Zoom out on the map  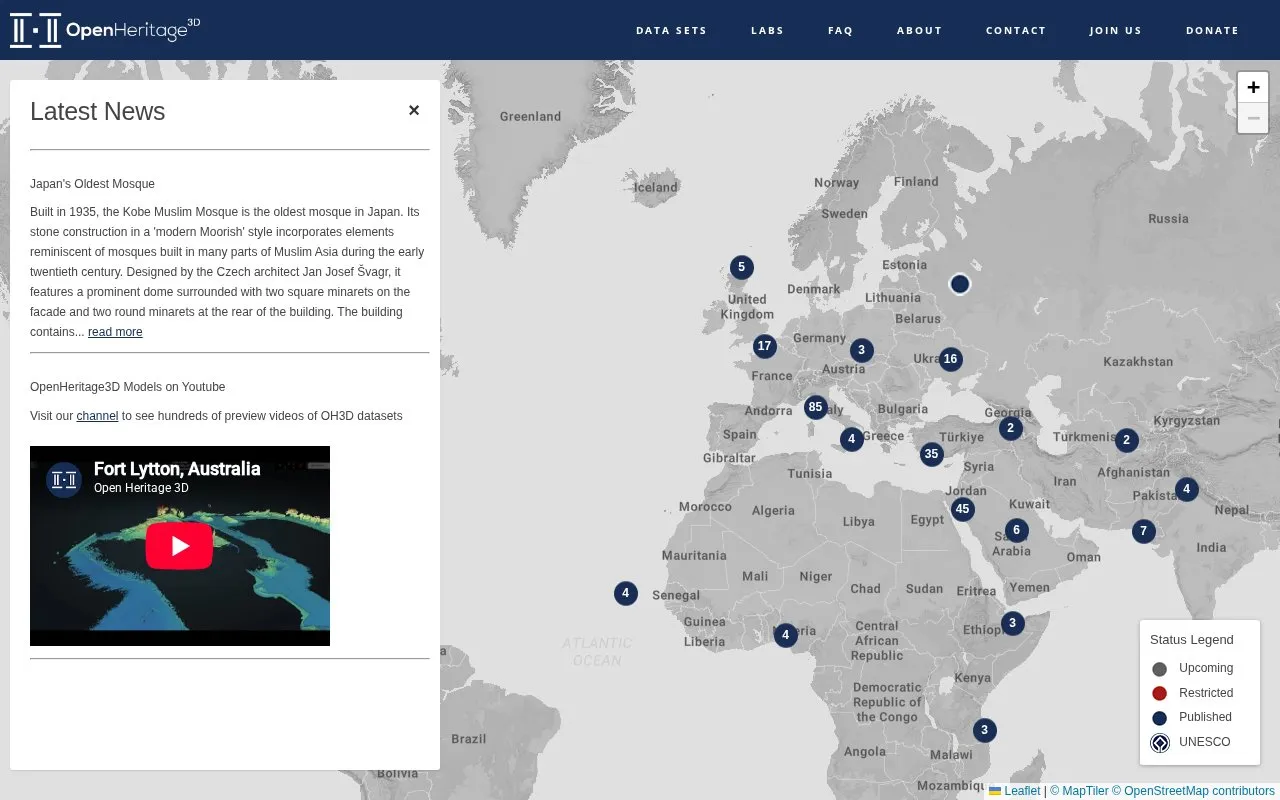point(1253,118)
